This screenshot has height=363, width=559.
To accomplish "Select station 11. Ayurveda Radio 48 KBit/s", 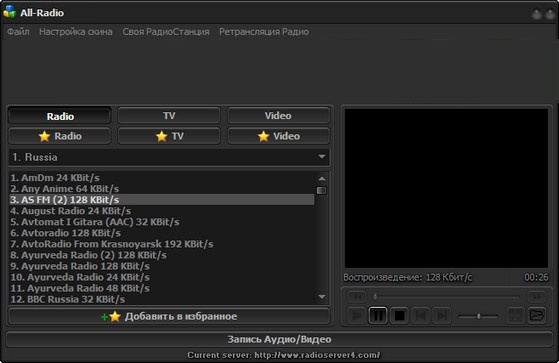I will (162, 288).
